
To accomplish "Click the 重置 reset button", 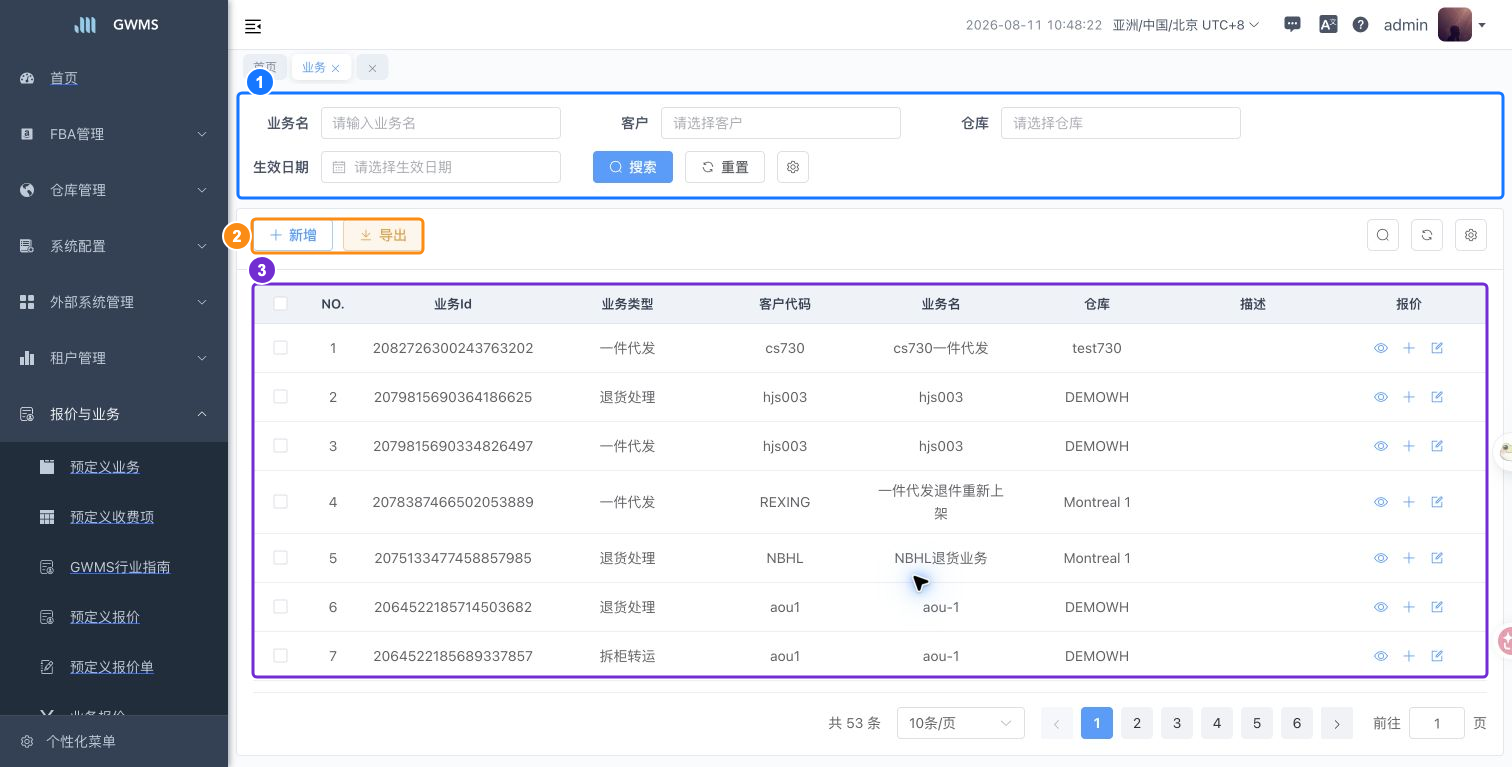I will (x=725, y=167).
